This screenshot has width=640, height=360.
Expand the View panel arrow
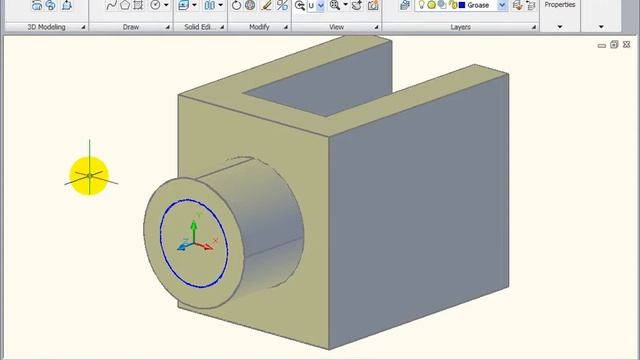[376, 27]
